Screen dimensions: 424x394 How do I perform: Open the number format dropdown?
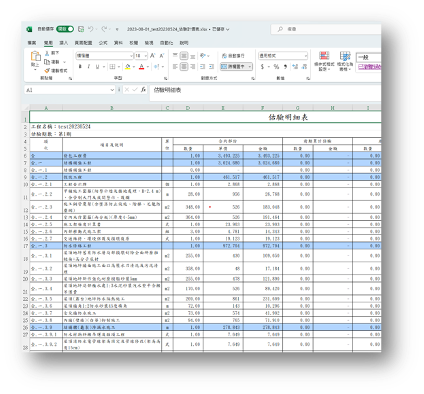pos(305,56)
